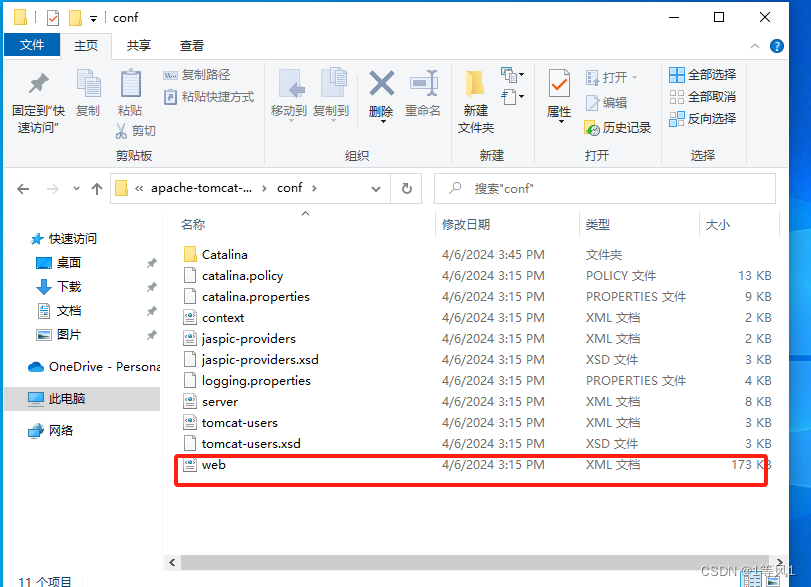Click title bar new folder icon
Image resolution: width=811 pixels, height=587 pixels.
tap(75, 18)
